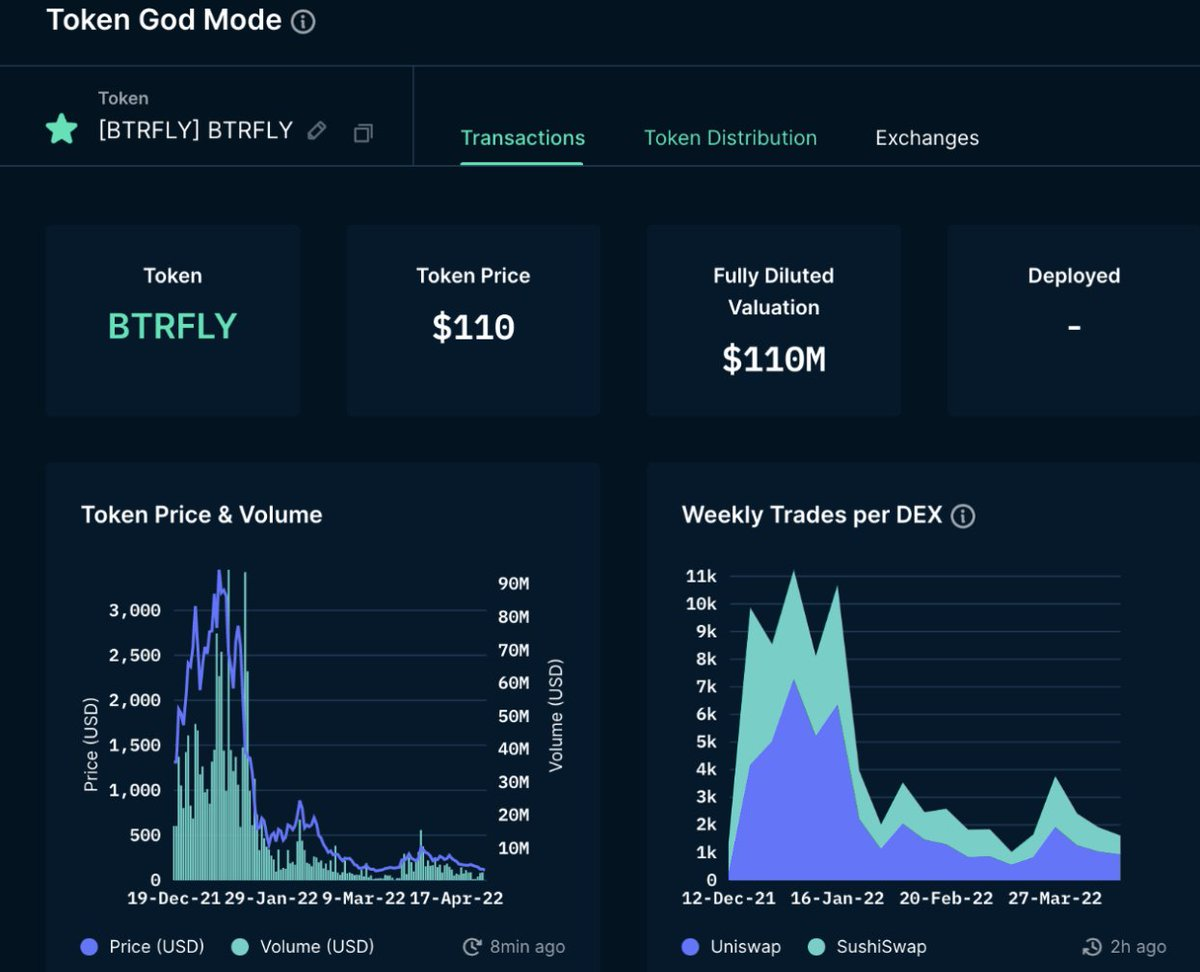Click the pencil edit icon next to BTRFLY
Screen dimensions: 1200x972
(317, 131)
